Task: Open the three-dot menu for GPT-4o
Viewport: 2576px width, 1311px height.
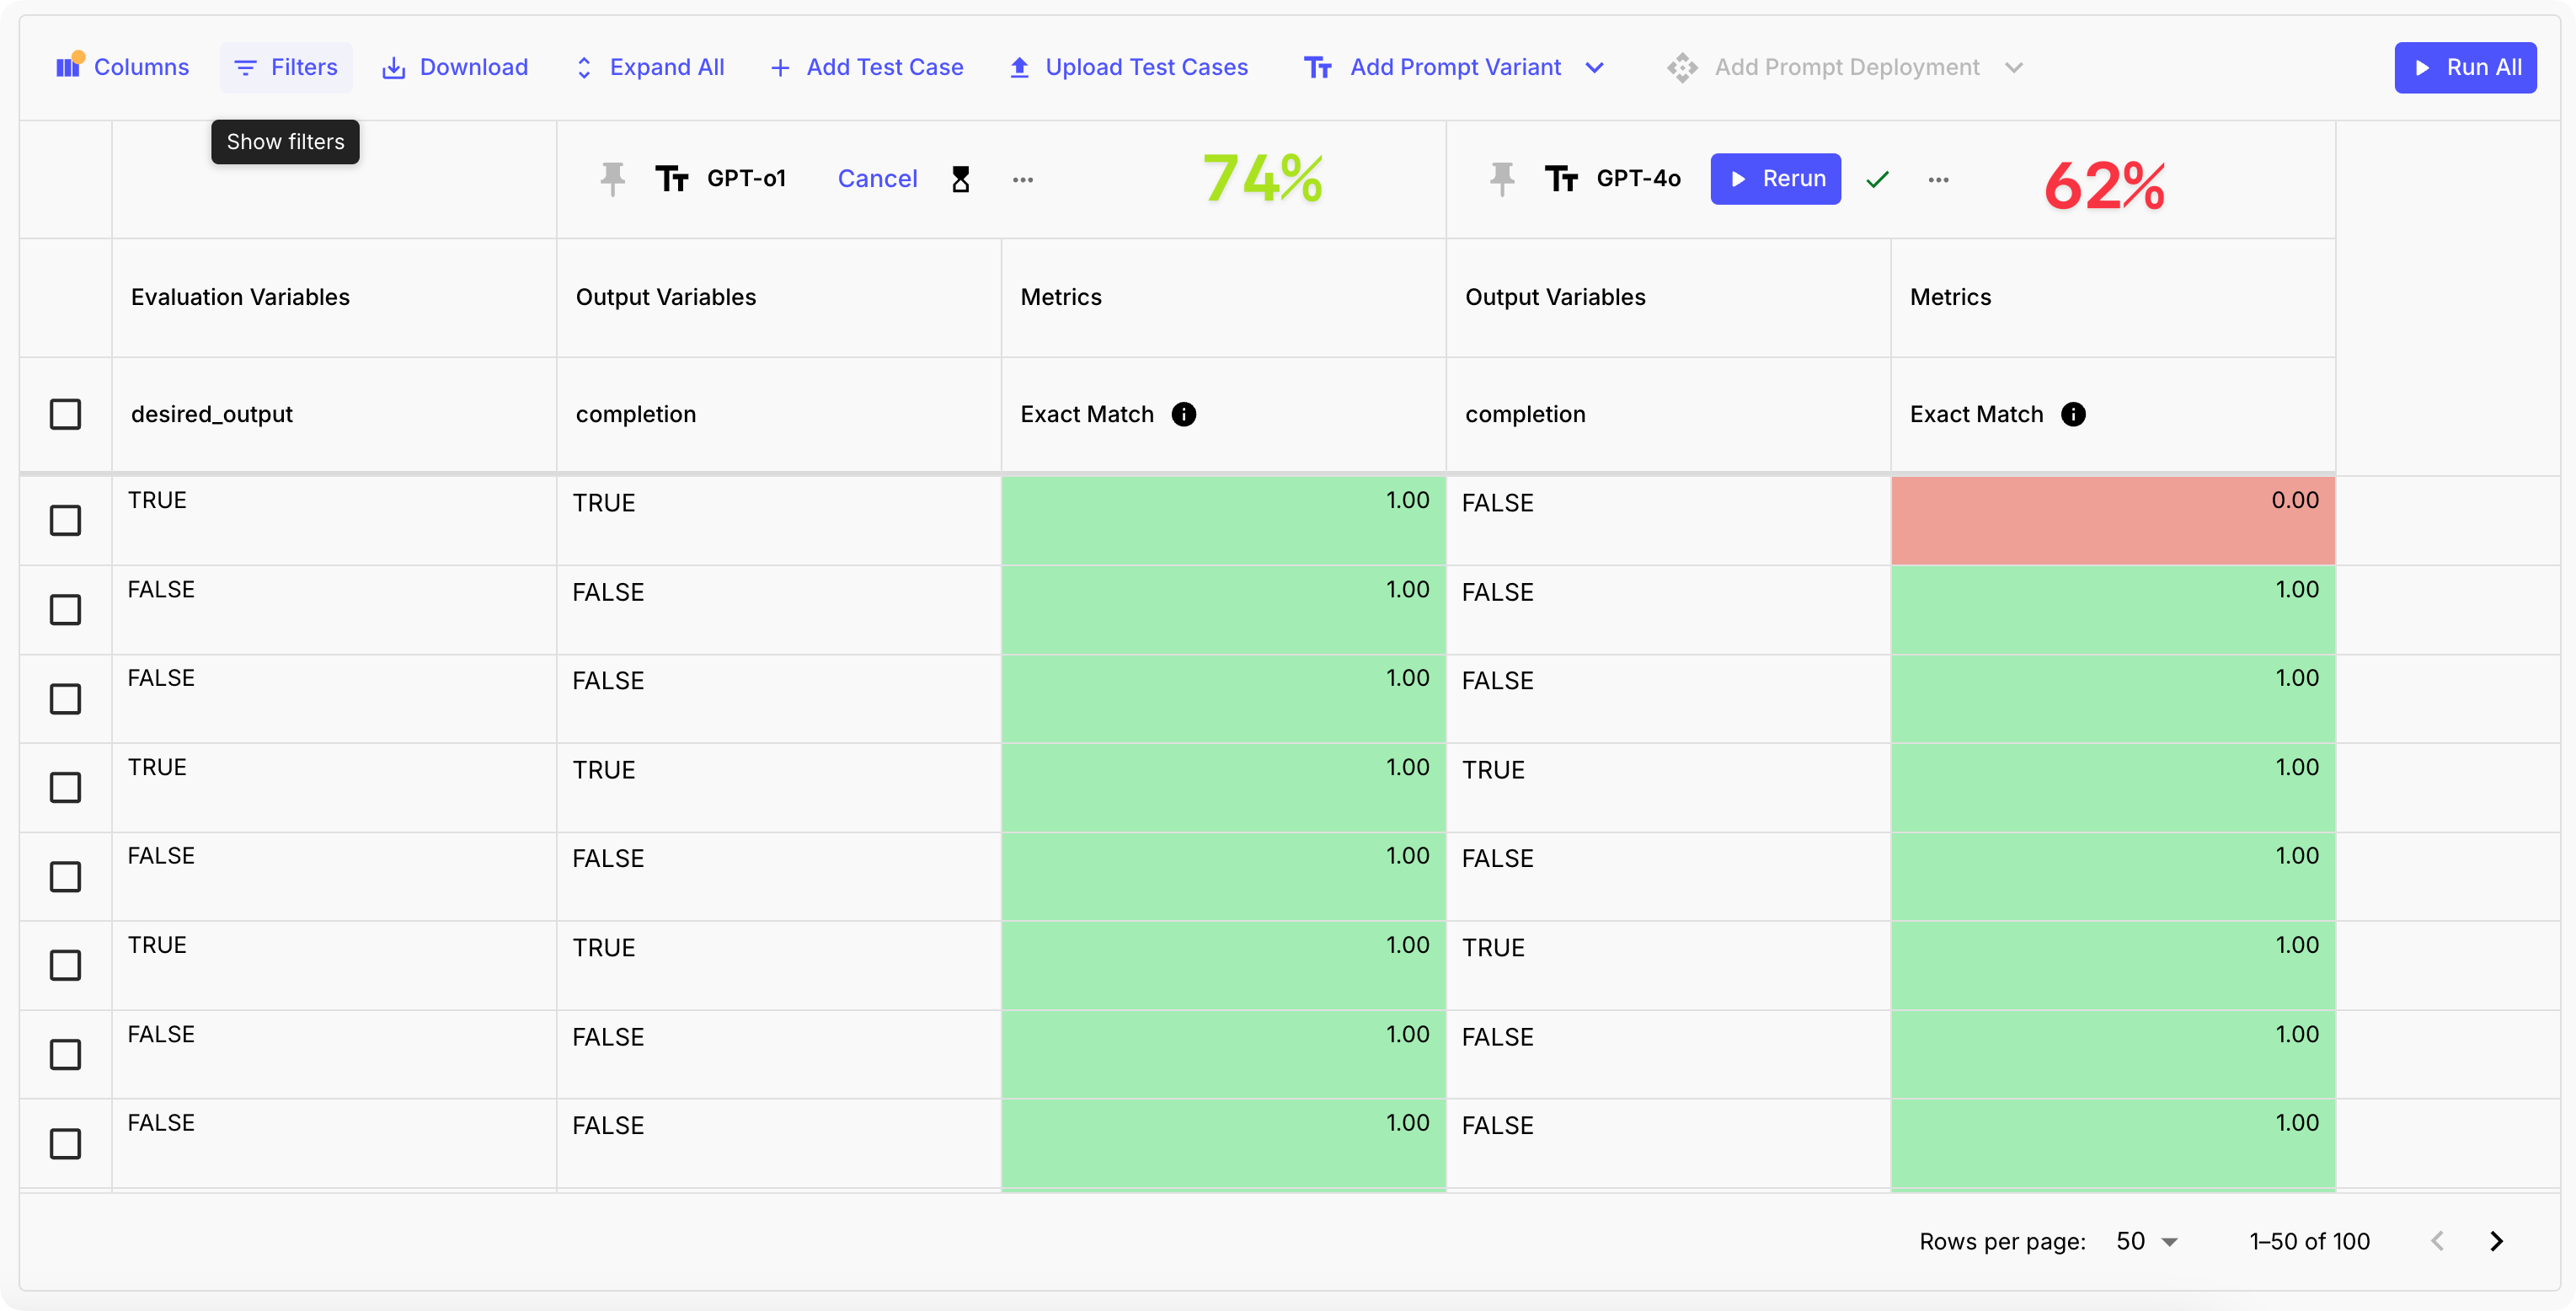Action: (x=1938, y=180)
